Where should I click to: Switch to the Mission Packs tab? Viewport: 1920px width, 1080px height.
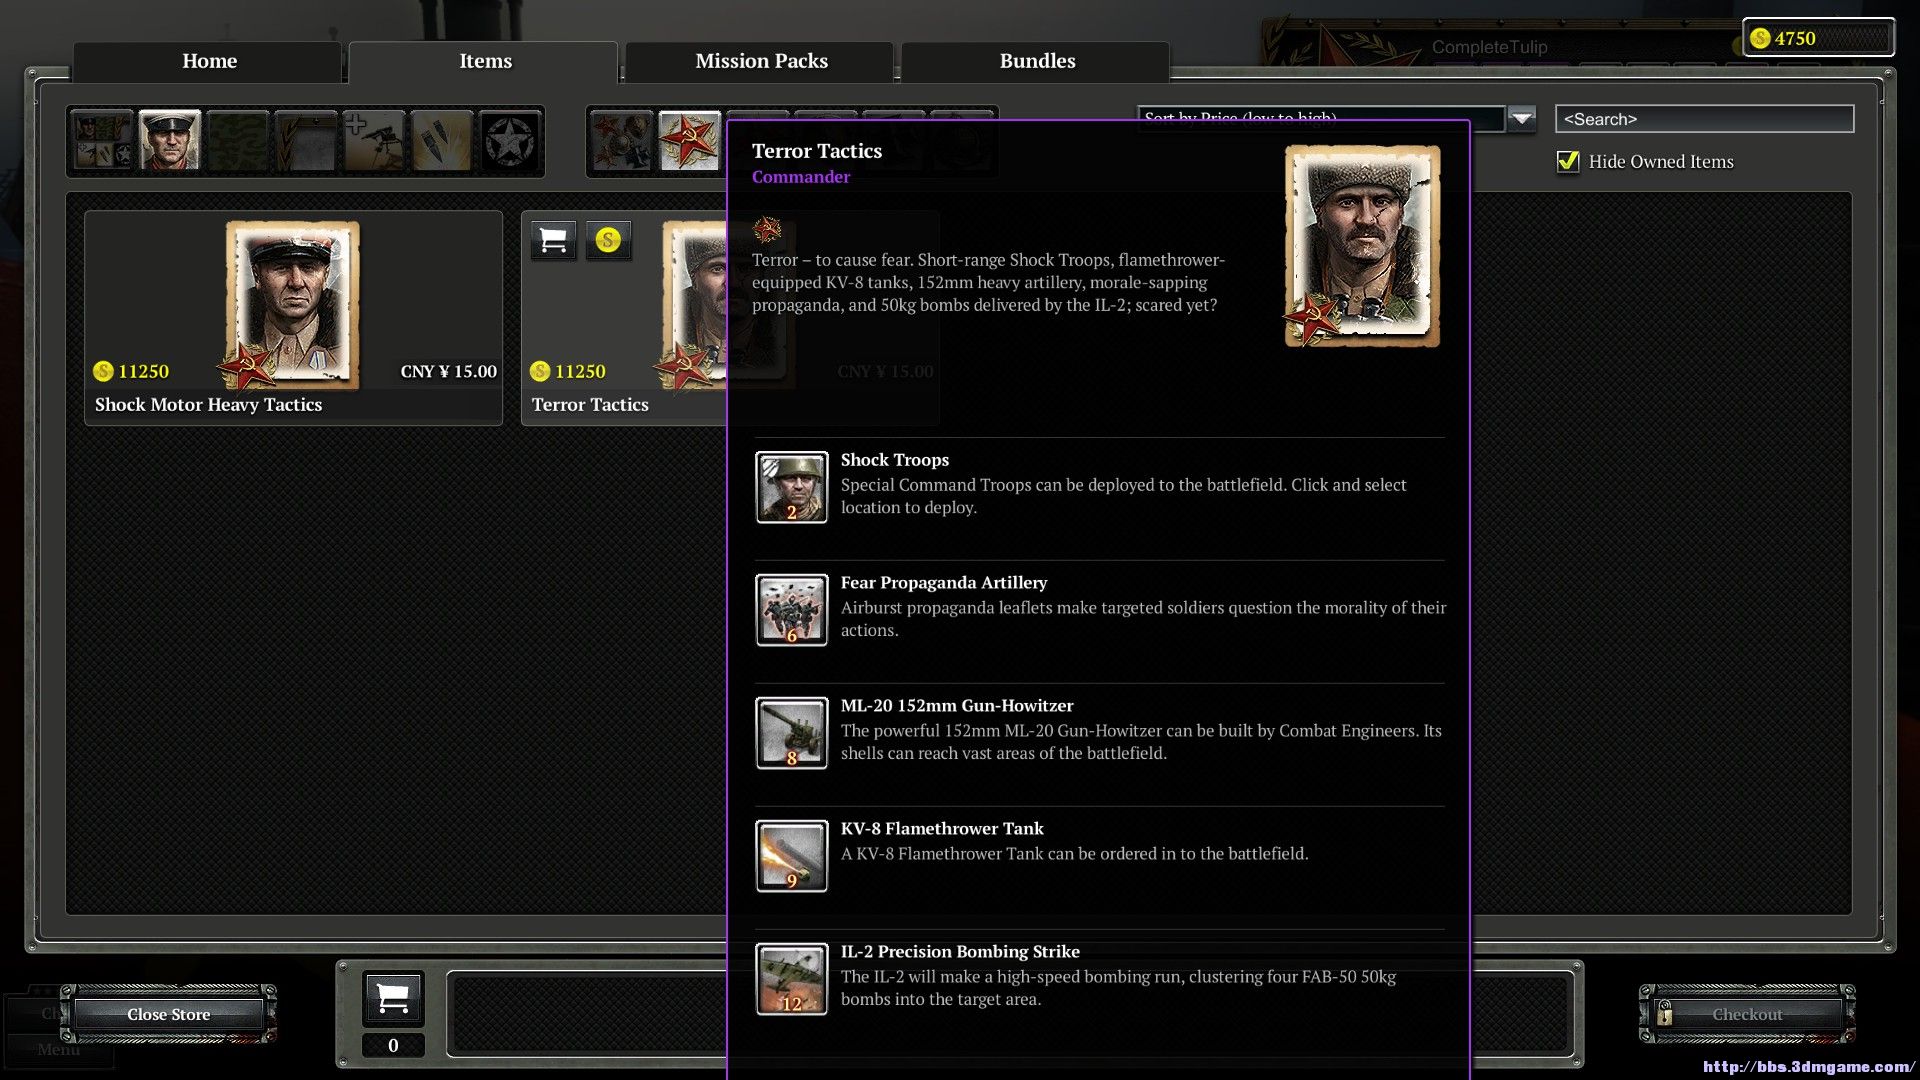pyautogui.click(x=761, y=61)
